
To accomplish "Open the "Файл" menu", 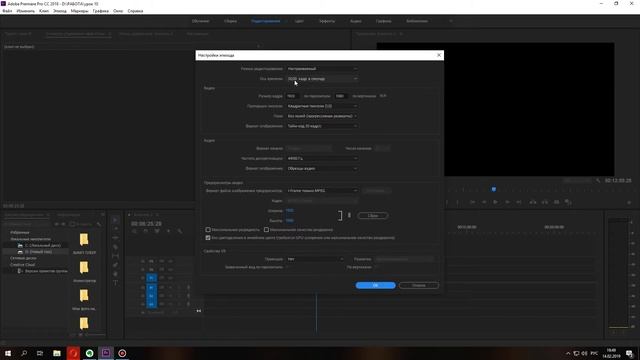I will tap(7, 11).
